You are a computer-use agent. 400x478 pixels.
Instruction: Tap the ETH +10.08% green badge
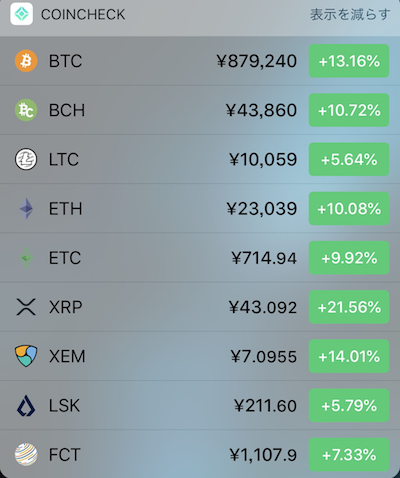point(349,208)
